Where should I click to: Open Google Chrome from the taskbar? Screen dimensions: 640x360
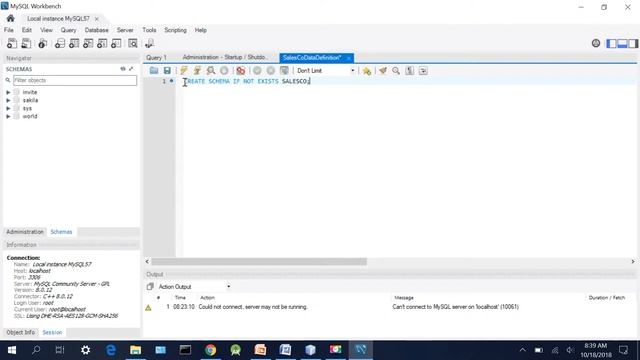pos(211,350)
